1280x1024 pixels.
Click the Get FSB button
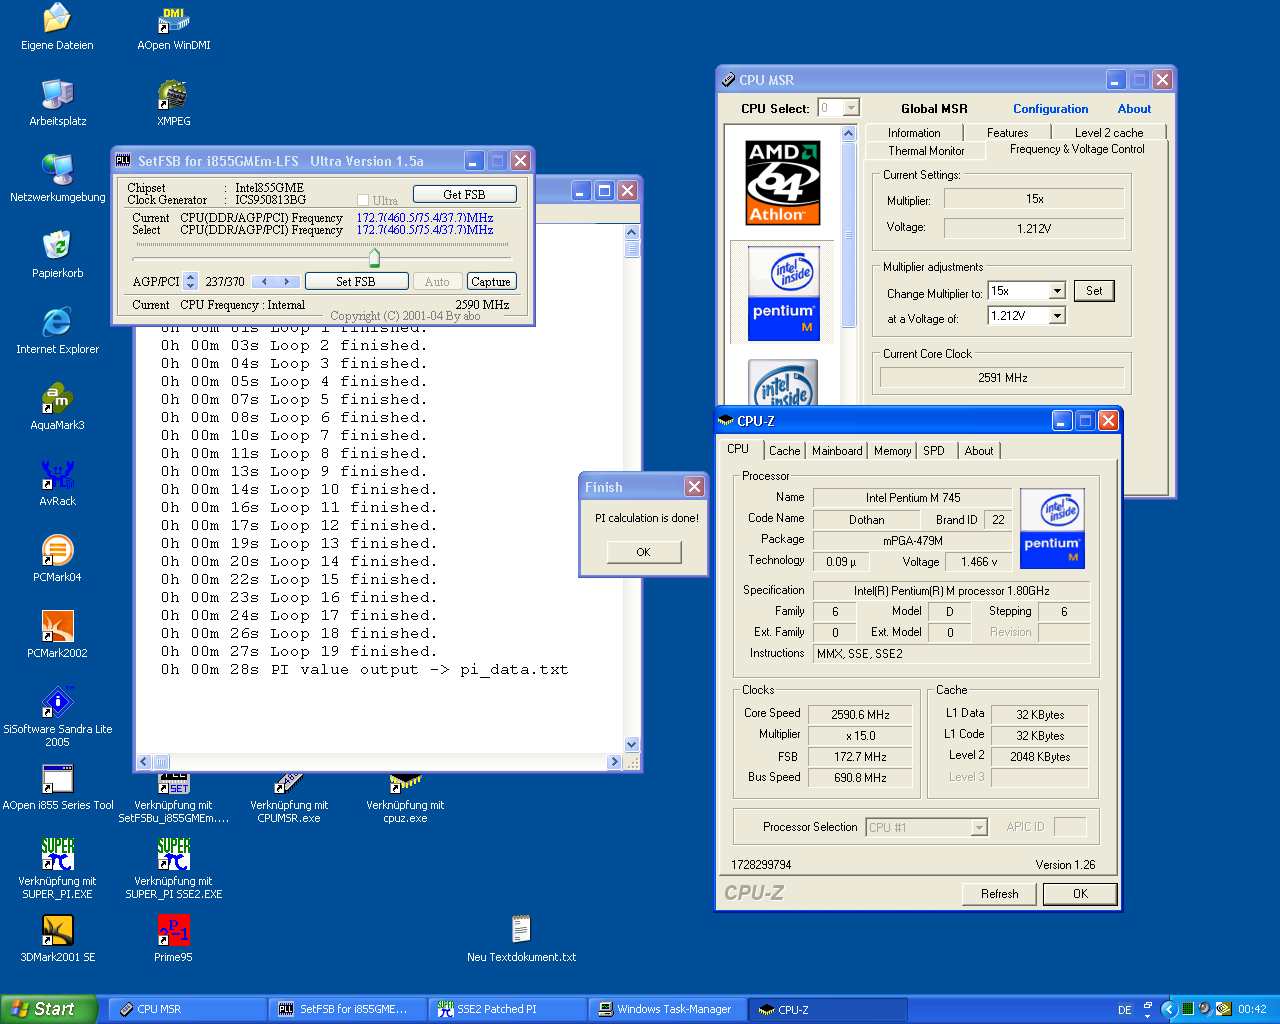coord(464,194)
